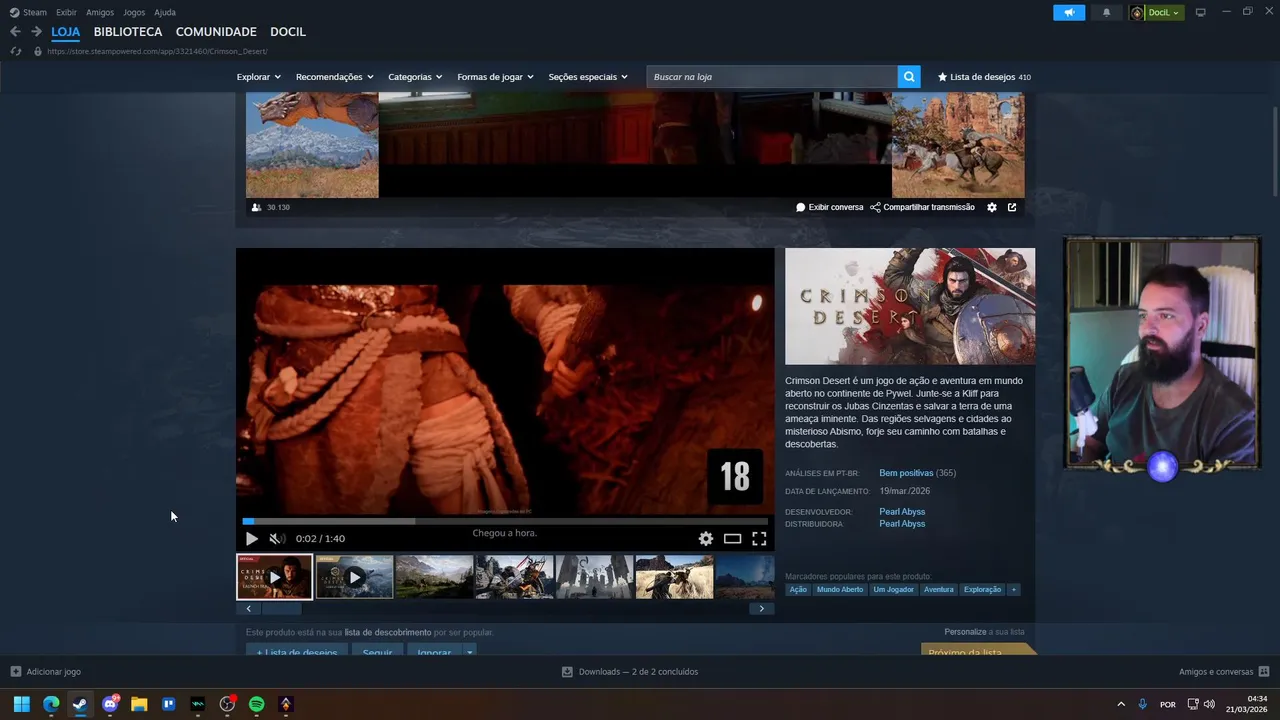Open the LOJA tab
The height and width of the screenshot is (720, 1280).
[66, 32]
